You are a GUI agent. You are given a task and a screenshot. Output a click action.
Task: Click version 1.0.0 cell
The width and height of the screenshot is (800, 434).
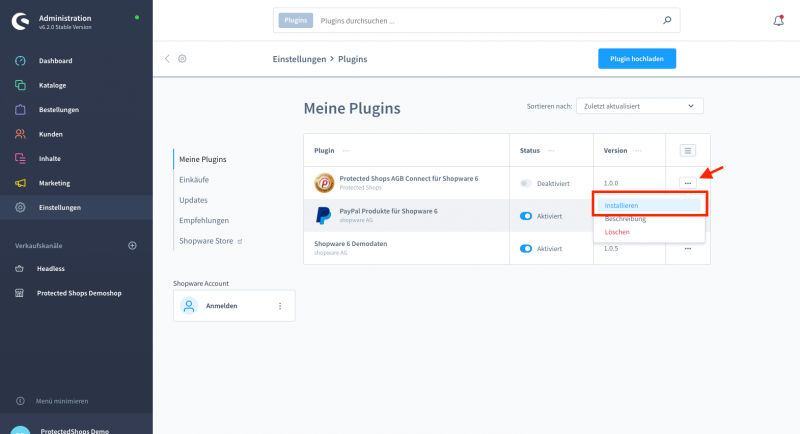(x=611, y=184)
